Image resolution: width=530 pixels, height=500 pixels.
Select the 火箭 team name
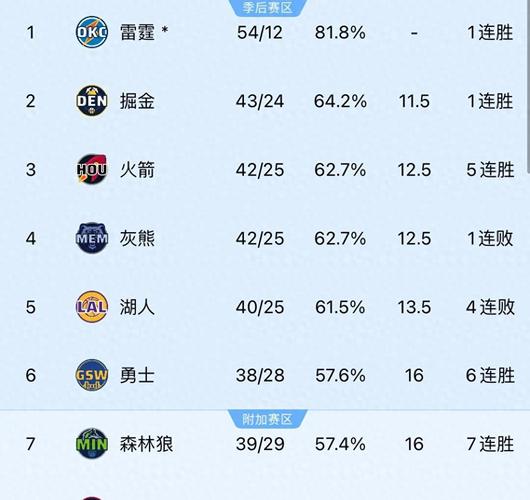[x=137, y=170]
